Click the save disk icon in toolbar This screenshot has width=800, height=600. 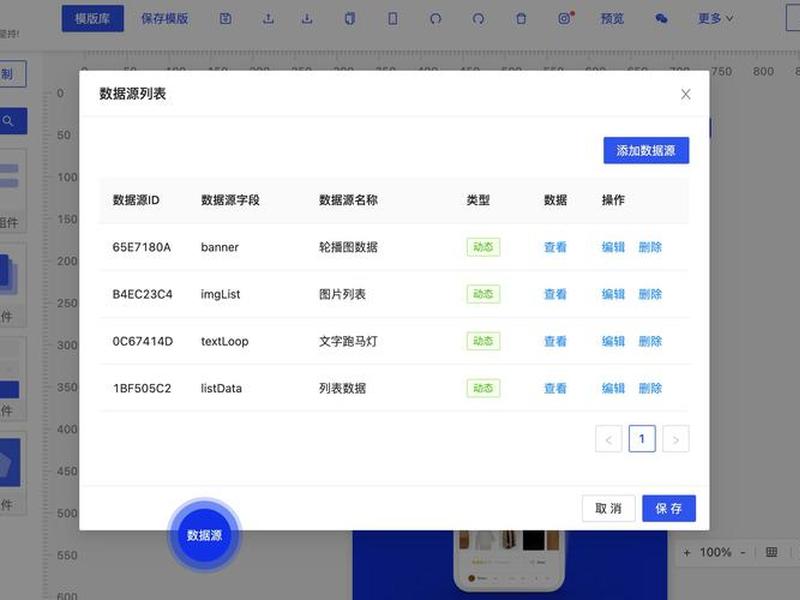click(x=226, y=19)
